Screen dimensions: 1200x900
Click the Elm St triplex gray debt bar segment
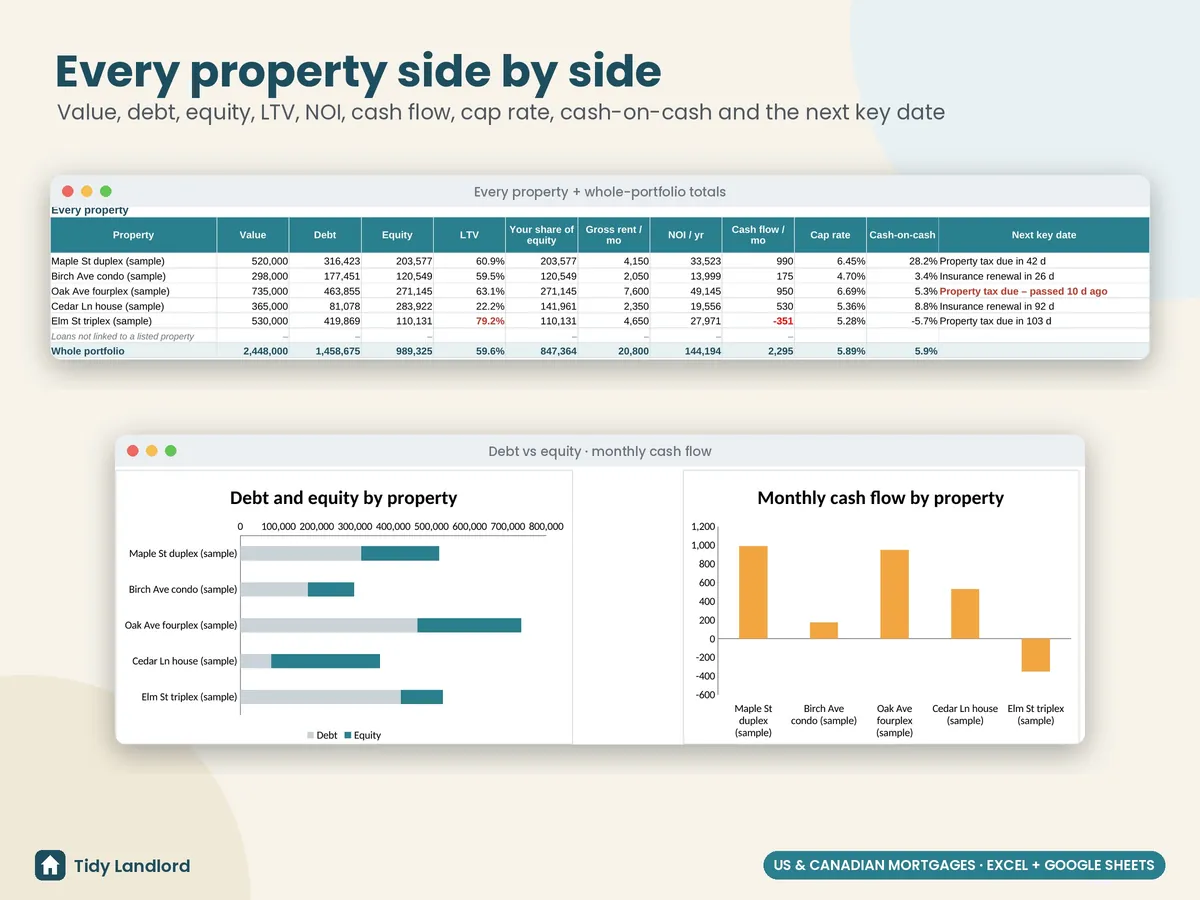[x=321, y=697]
